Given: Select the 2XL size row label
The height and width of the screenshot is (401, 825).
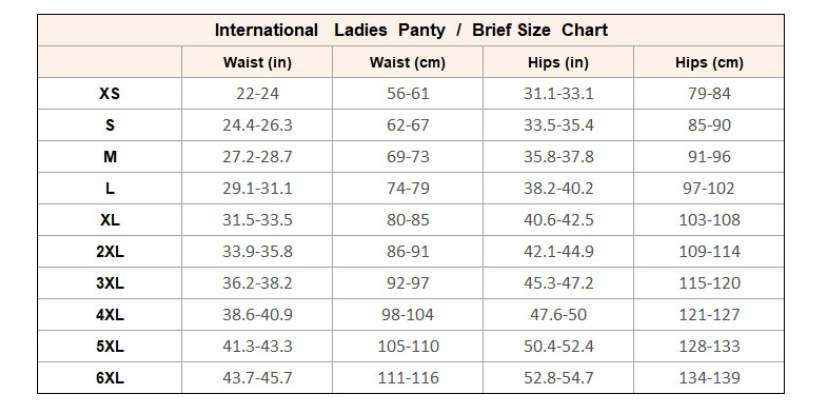Looking at the screenshot, I should coord(110,252).
